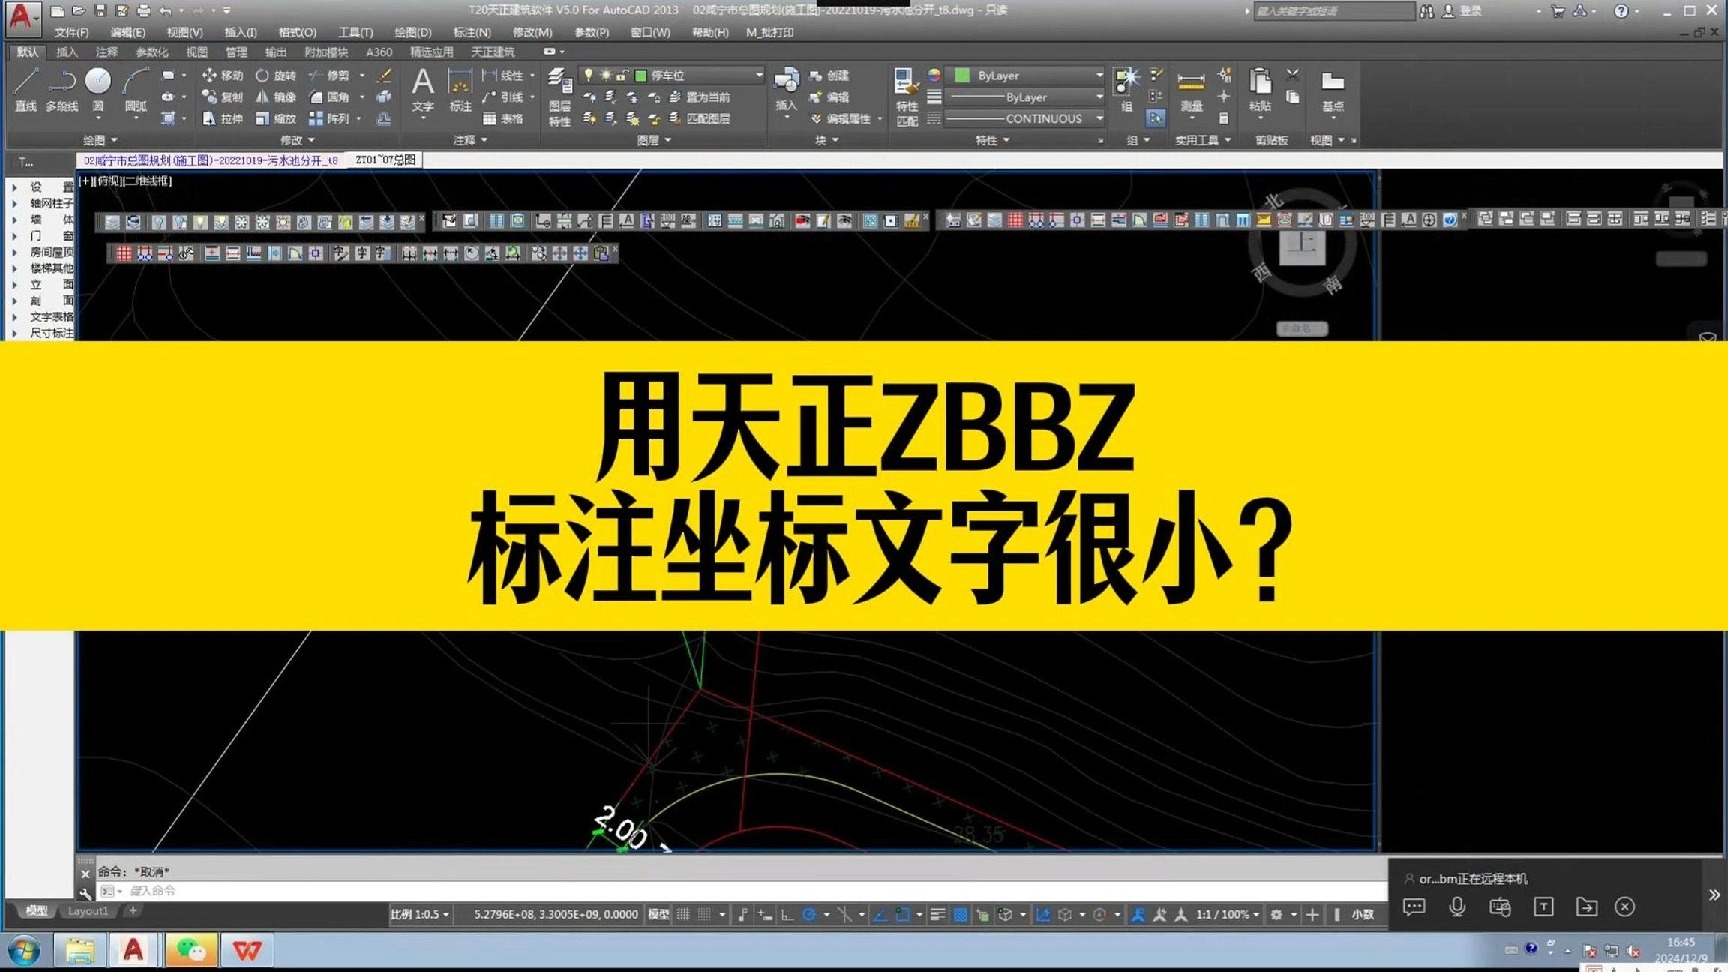
Task: Click 置为当前 (Make Current) layer button
Action: coord(700,97)
